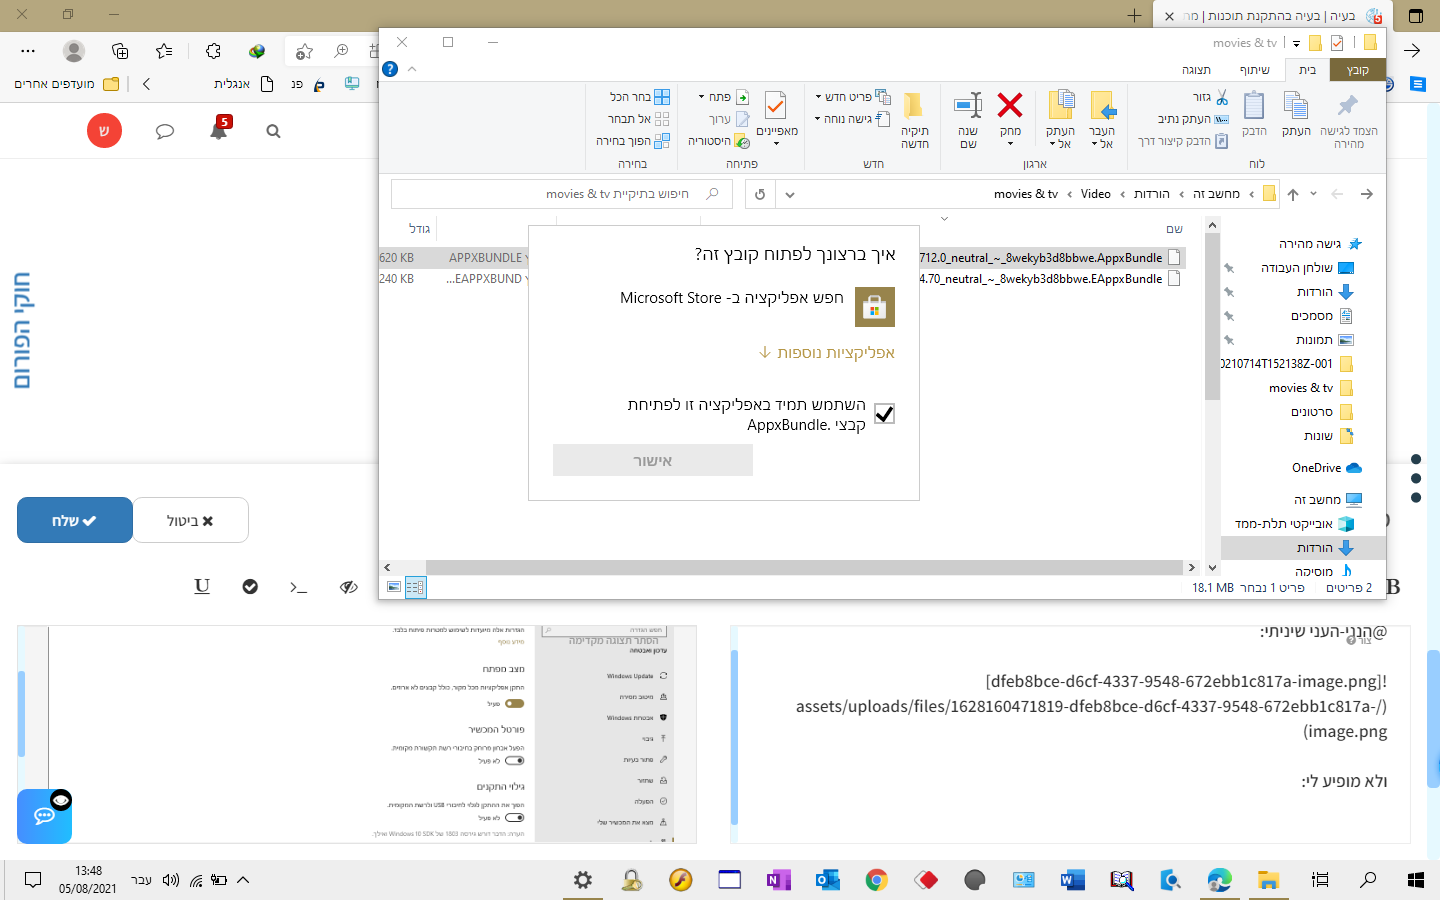Click Video in the breadcrumb path
This screenshot has width=1440, height=900.
(1096, 194)
